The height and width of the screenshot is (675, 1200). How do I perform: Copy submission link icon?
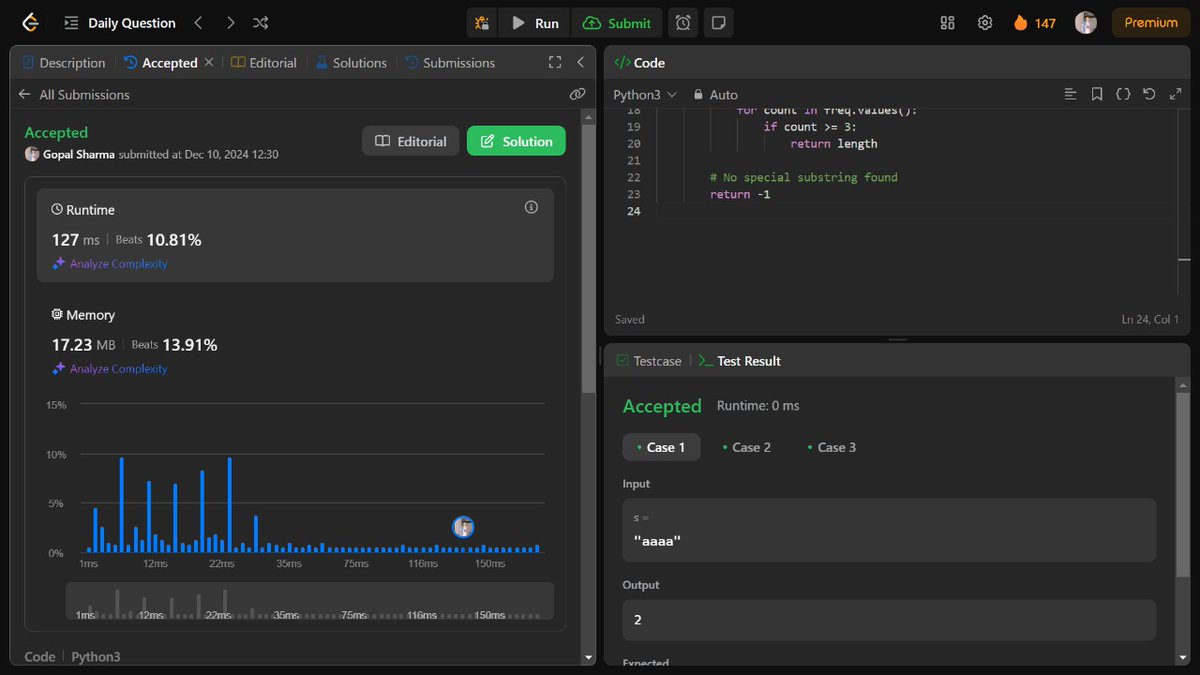click(577, 94)
